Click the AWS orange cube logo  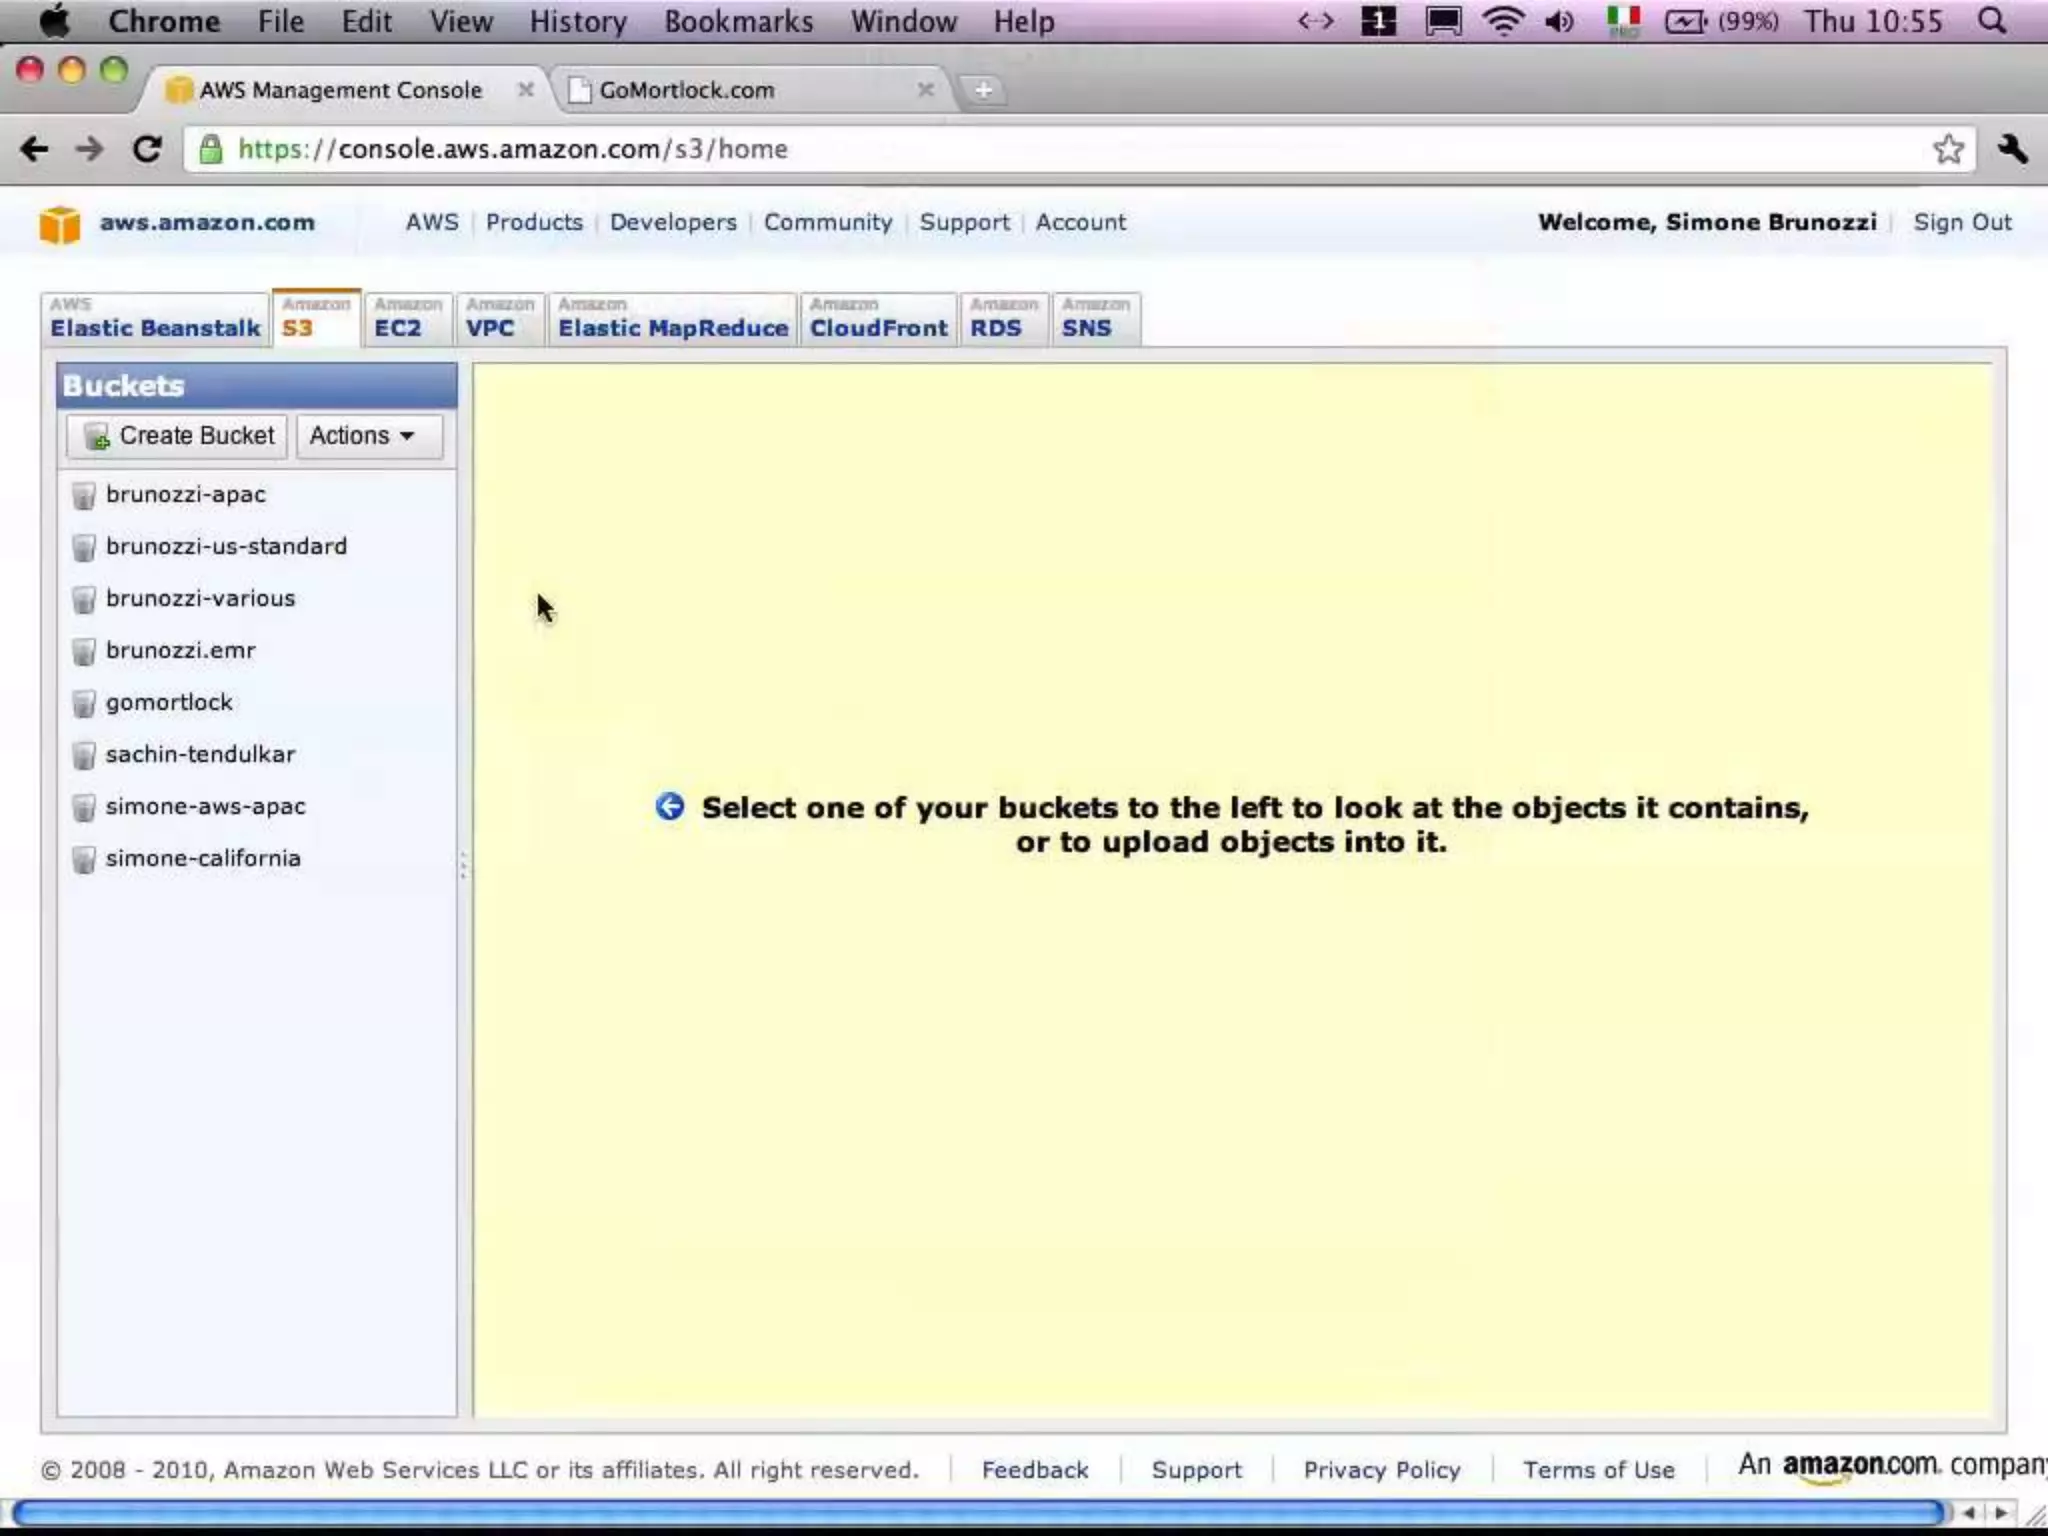(59, 223)
